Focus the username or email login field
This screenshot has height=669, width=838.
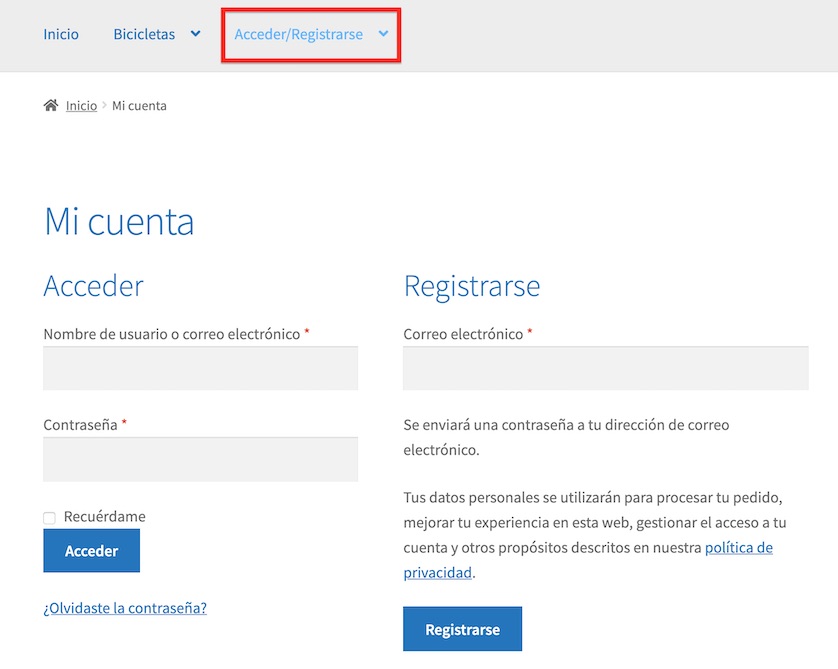[200, 368]
